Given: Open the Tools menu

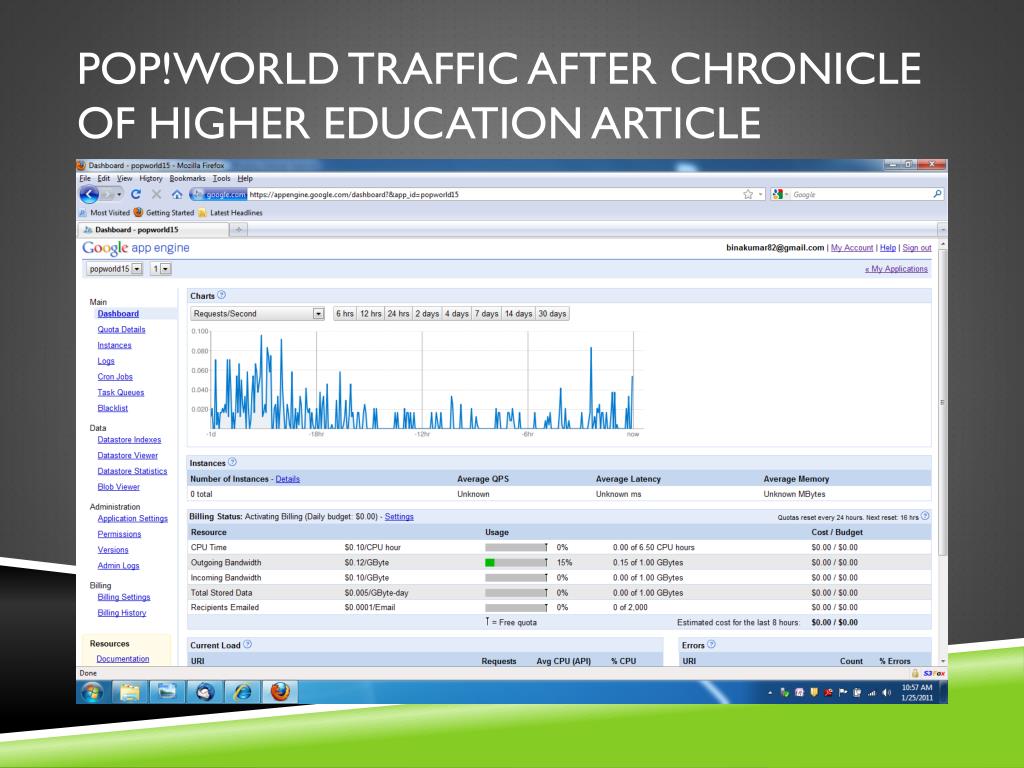Looking at the screenshot, I should [x=221, y=178].
